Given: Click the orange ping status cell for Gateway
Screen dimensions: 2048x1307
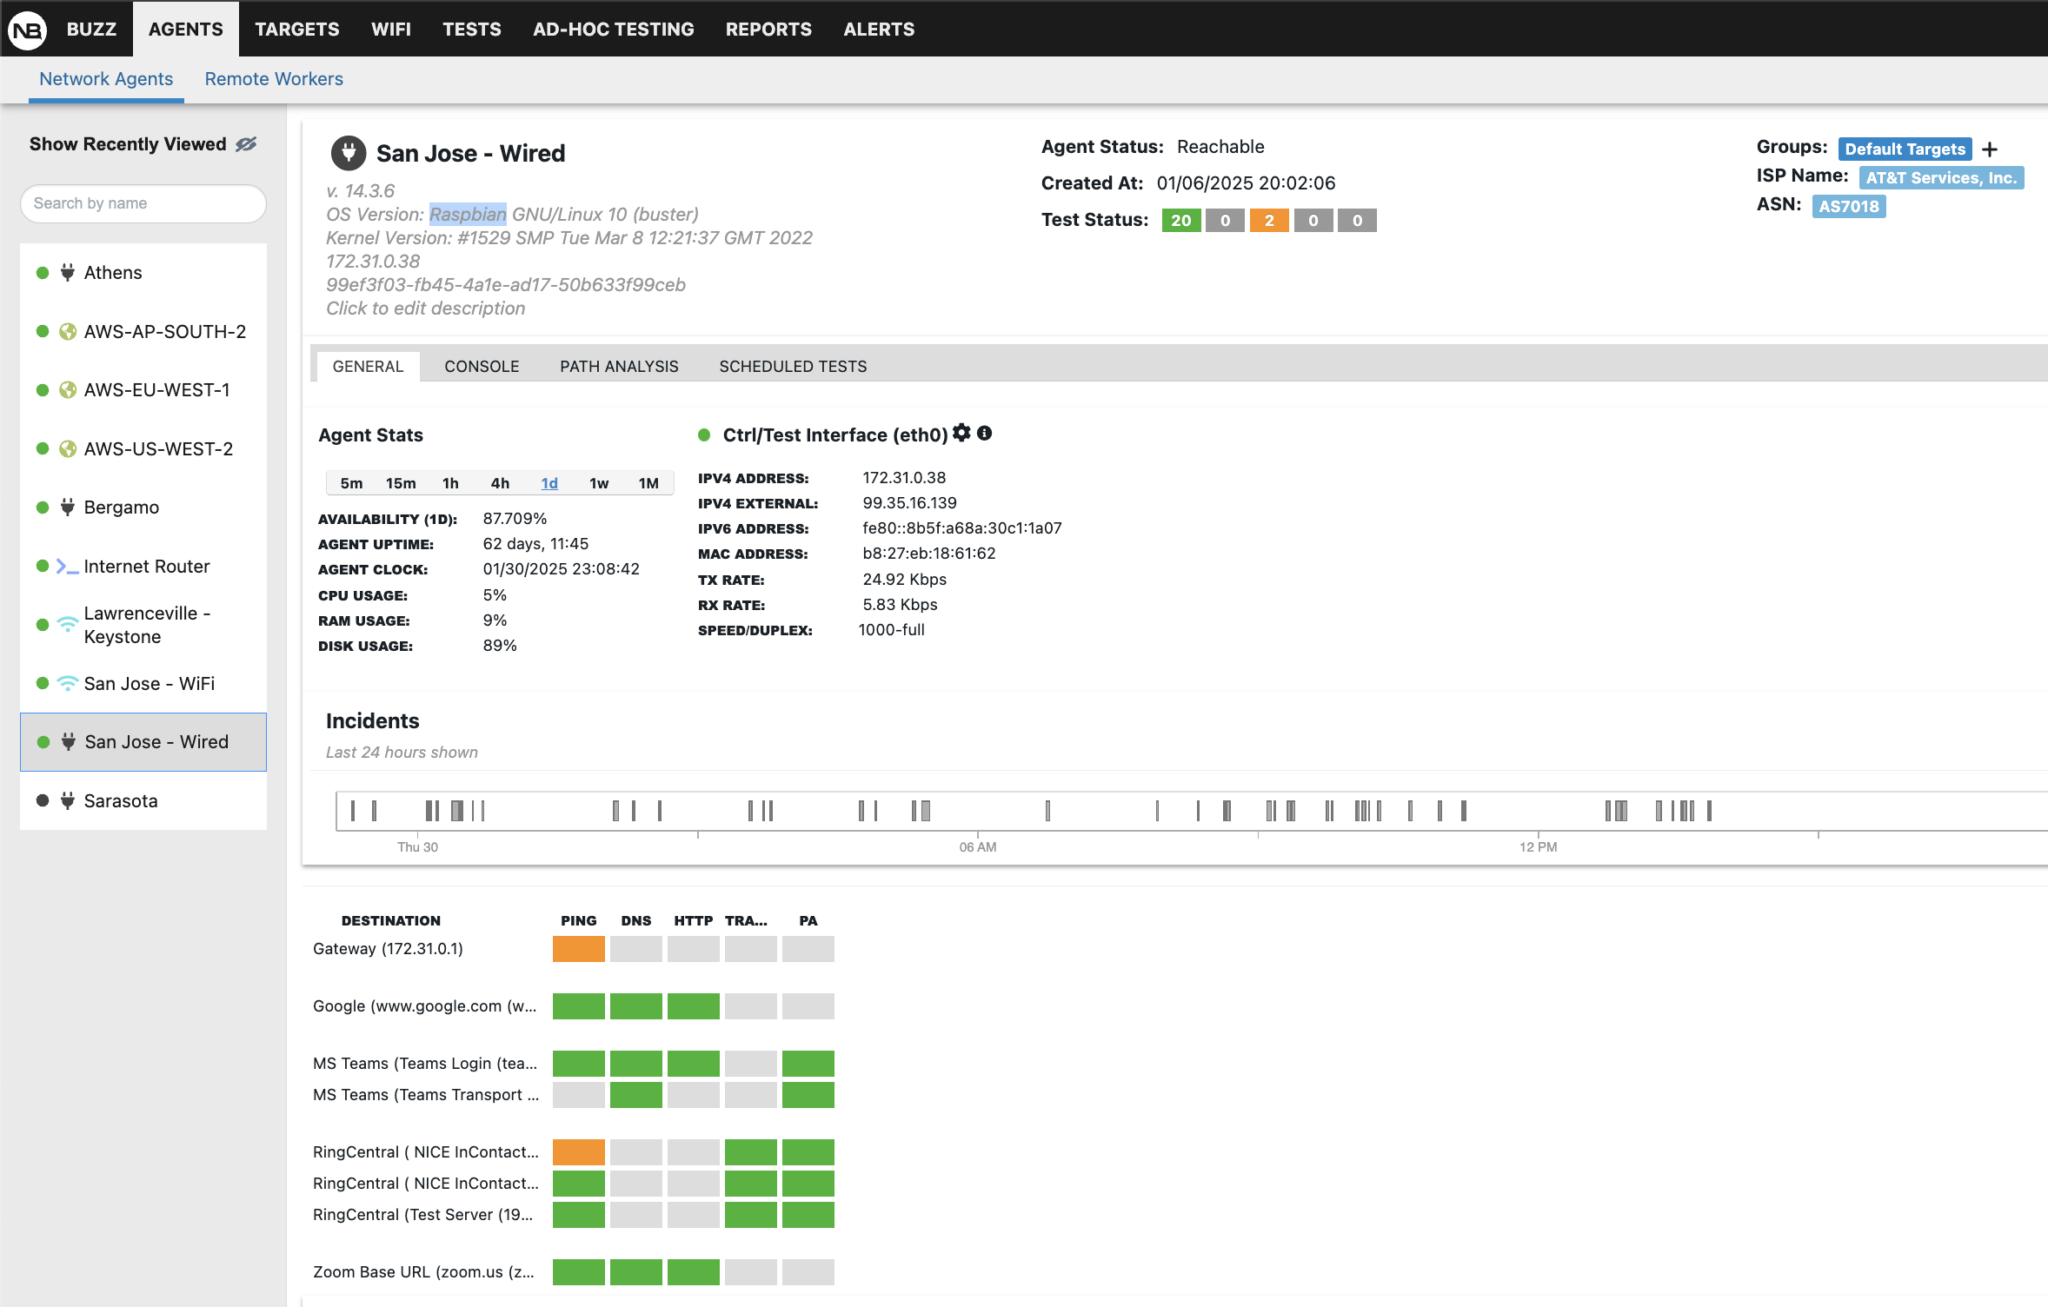Looking at the screenshot, I should [578, 948].
